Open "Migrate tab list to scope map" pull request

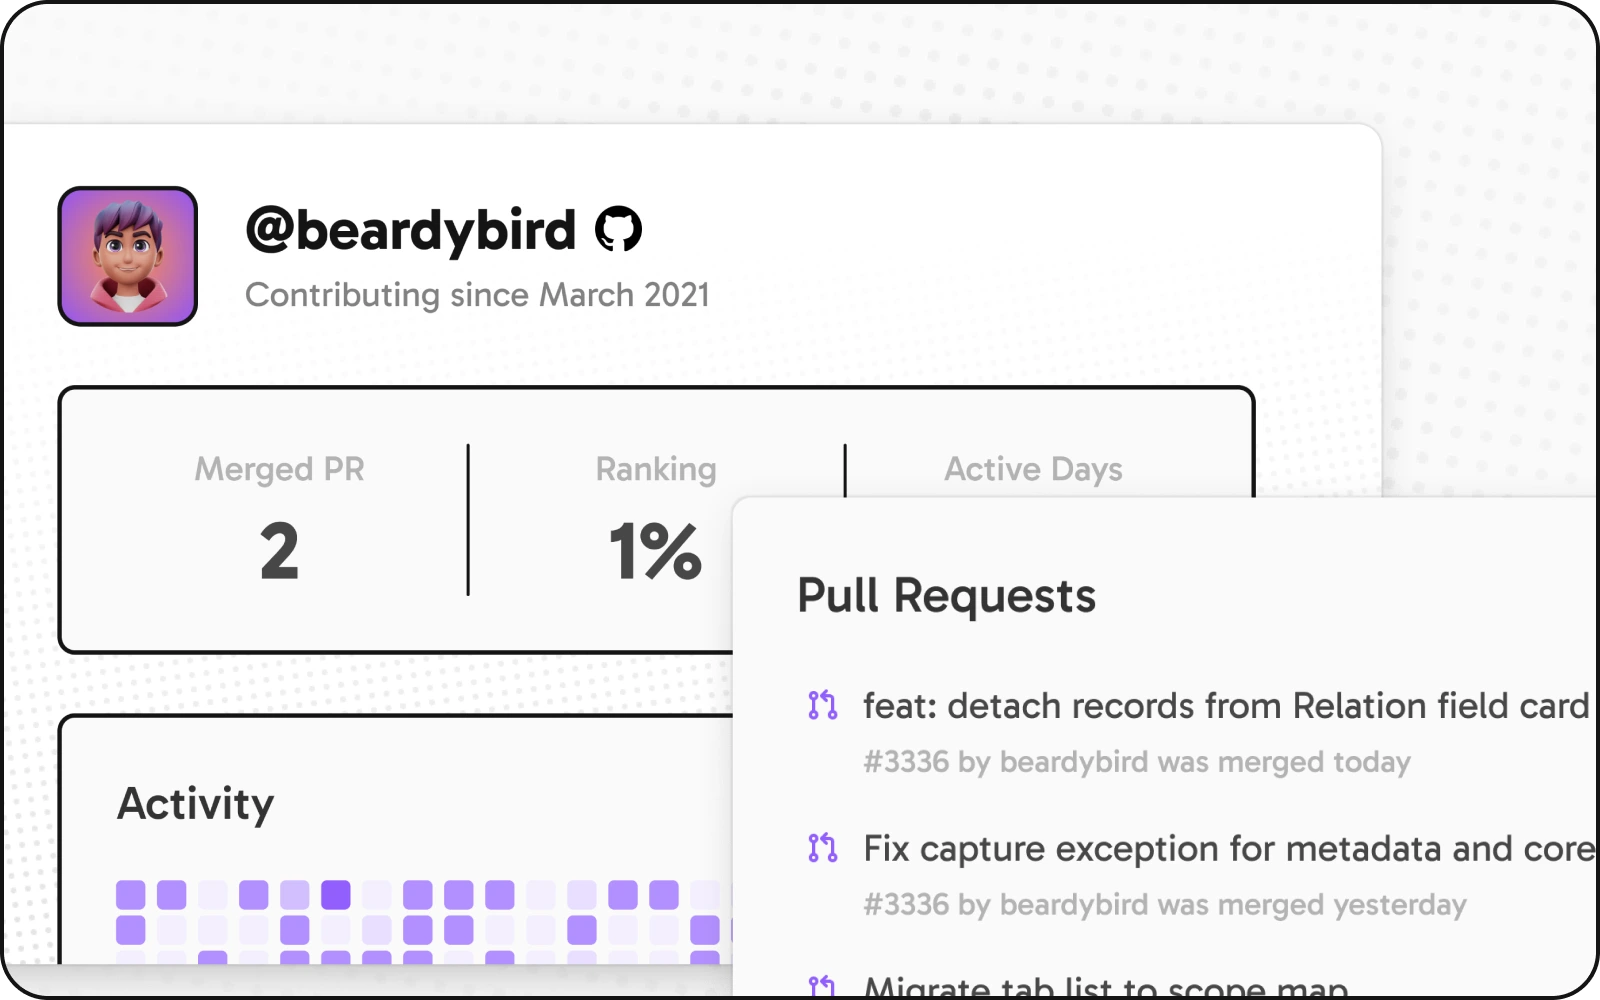(1106, 988)
